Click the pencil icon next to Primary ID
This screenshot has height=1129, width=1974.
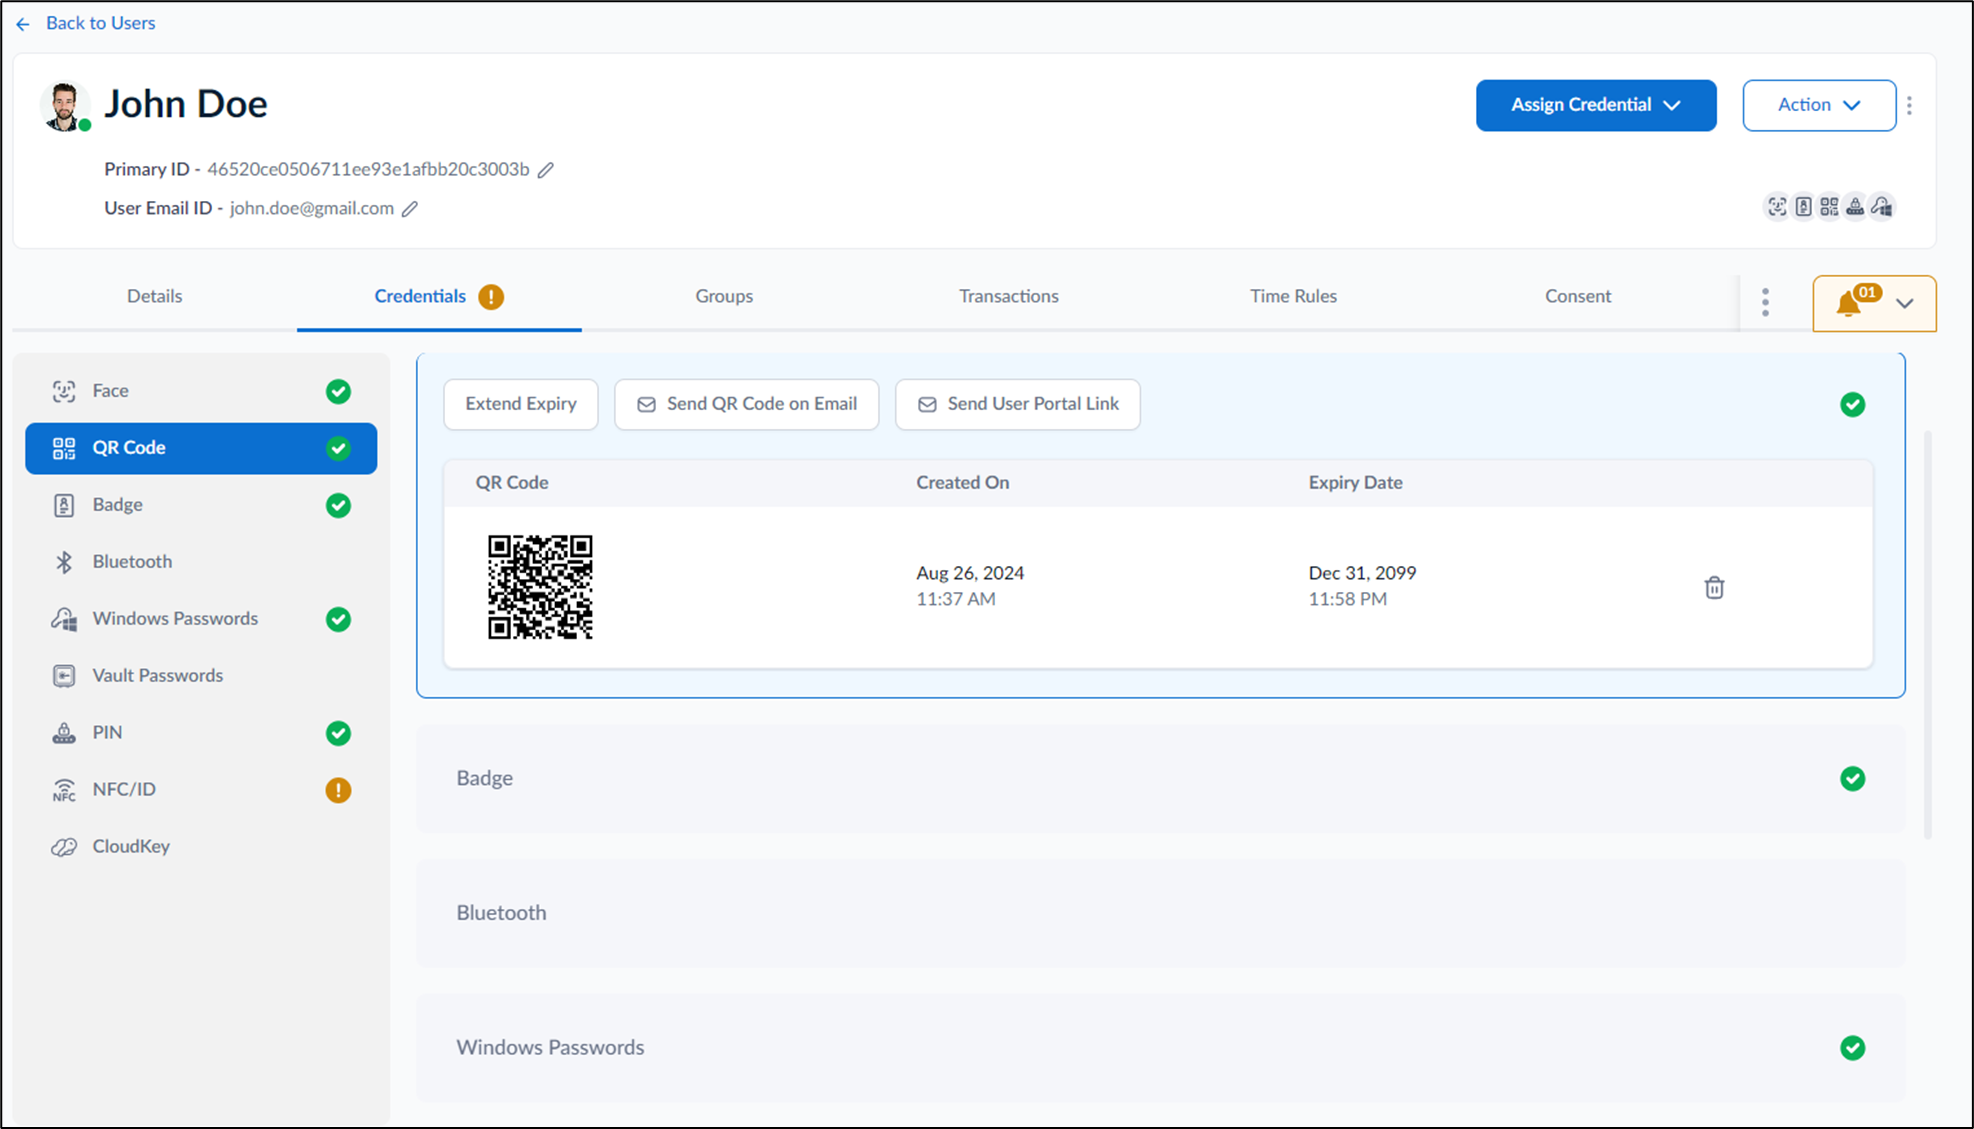pos(545,170)
